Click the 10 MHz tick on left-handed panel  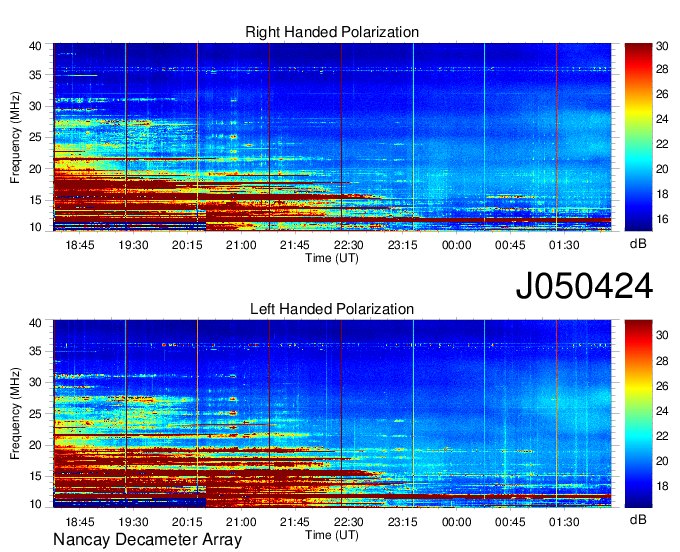[35, 503]
